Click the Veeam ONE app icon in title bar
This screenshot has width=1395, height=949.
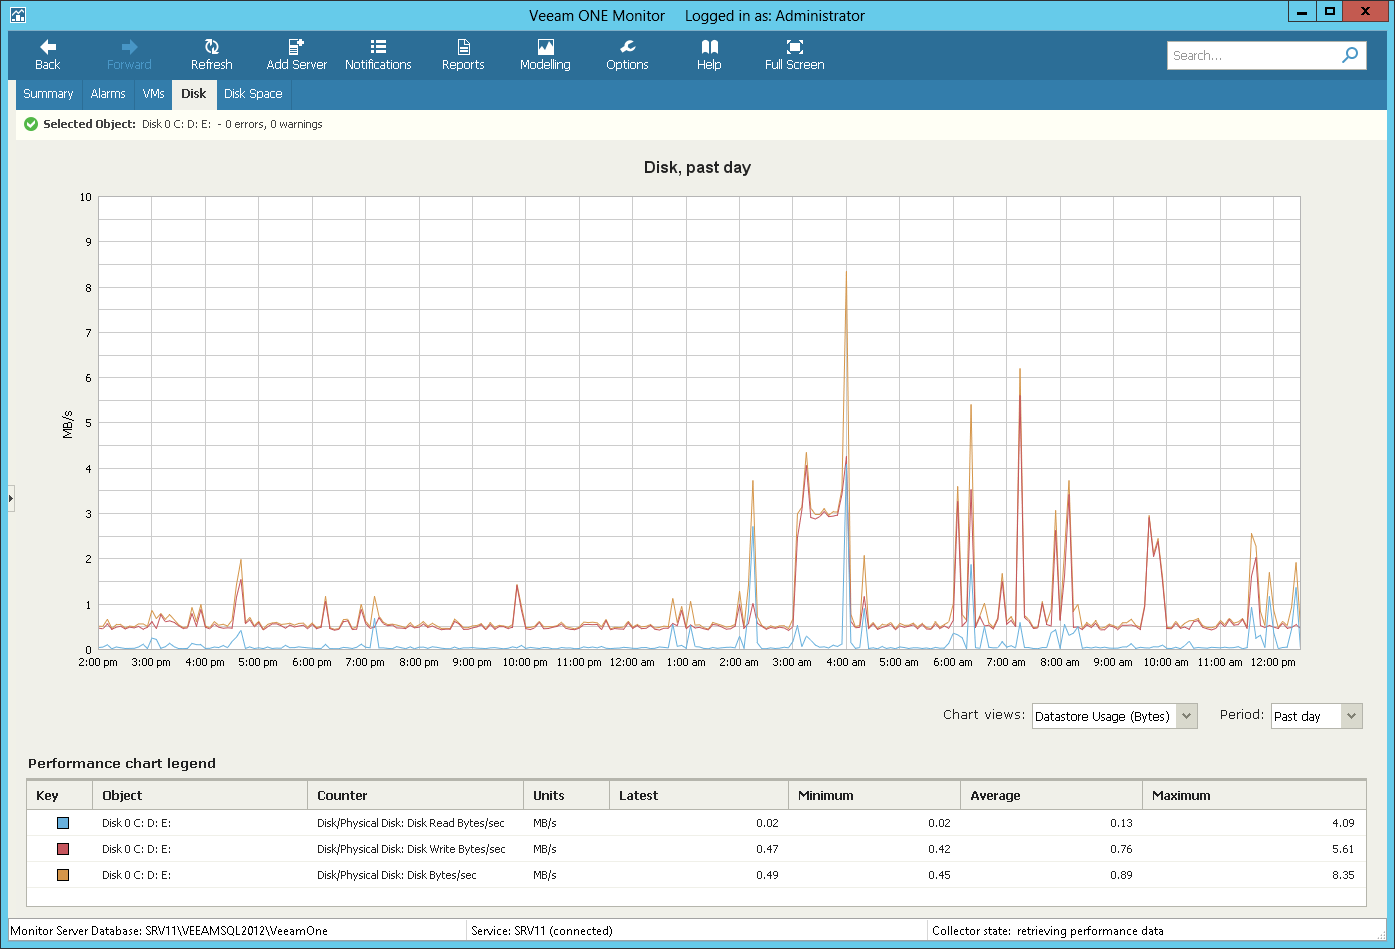(17, 15)
